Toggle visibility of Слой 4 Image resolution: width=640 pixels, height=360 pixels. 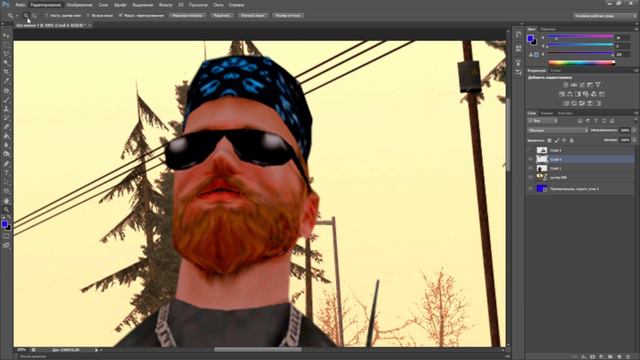[x=531, y=159]
